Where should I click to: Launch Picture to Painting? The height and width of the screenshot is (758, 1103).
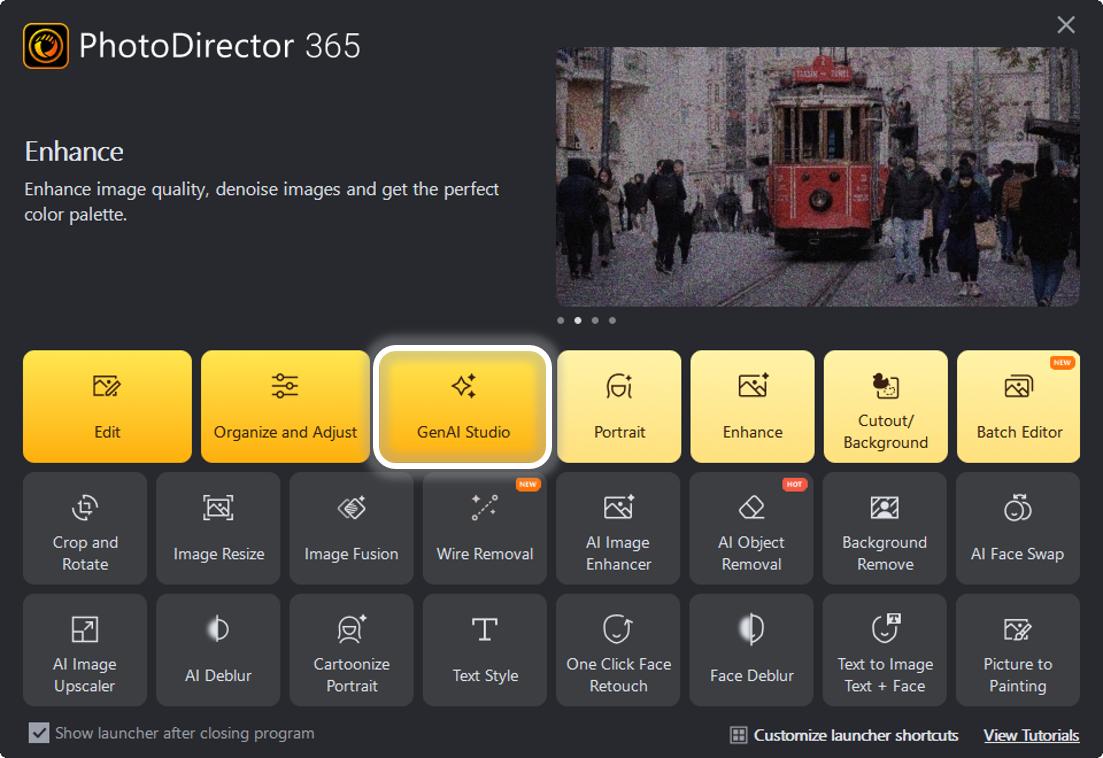[1017, 650]
